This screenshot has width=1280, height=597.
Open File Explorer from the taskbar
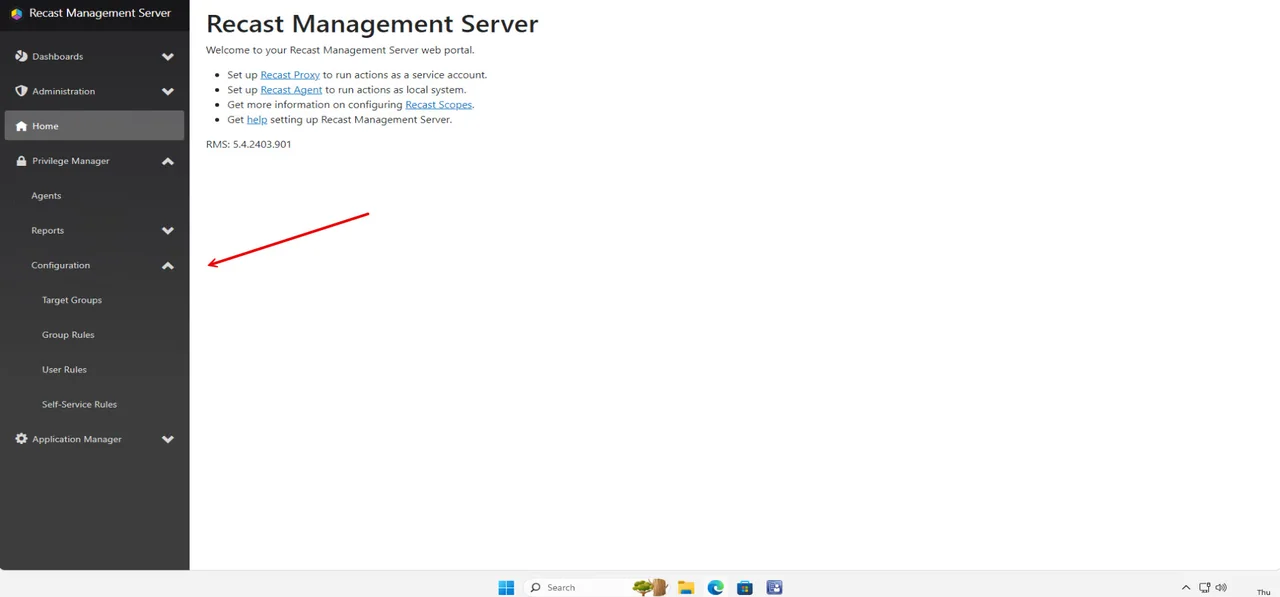(x=686, y=587)
